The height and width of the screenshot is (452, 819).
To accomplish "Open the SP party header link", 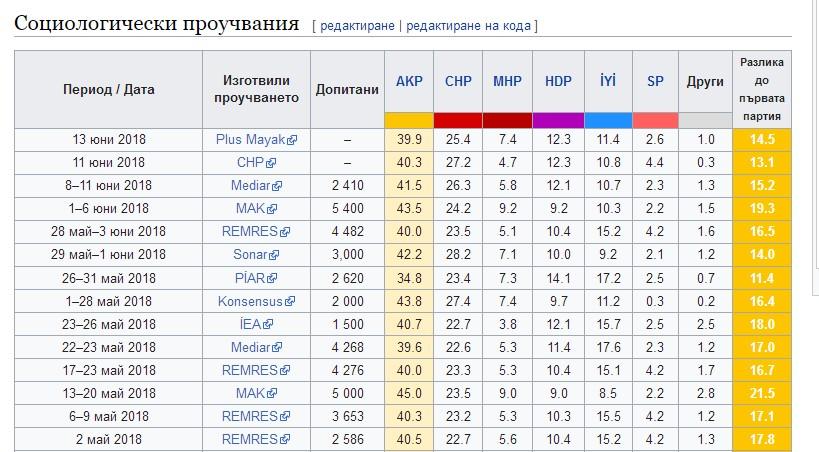I will tap(655, 81).
